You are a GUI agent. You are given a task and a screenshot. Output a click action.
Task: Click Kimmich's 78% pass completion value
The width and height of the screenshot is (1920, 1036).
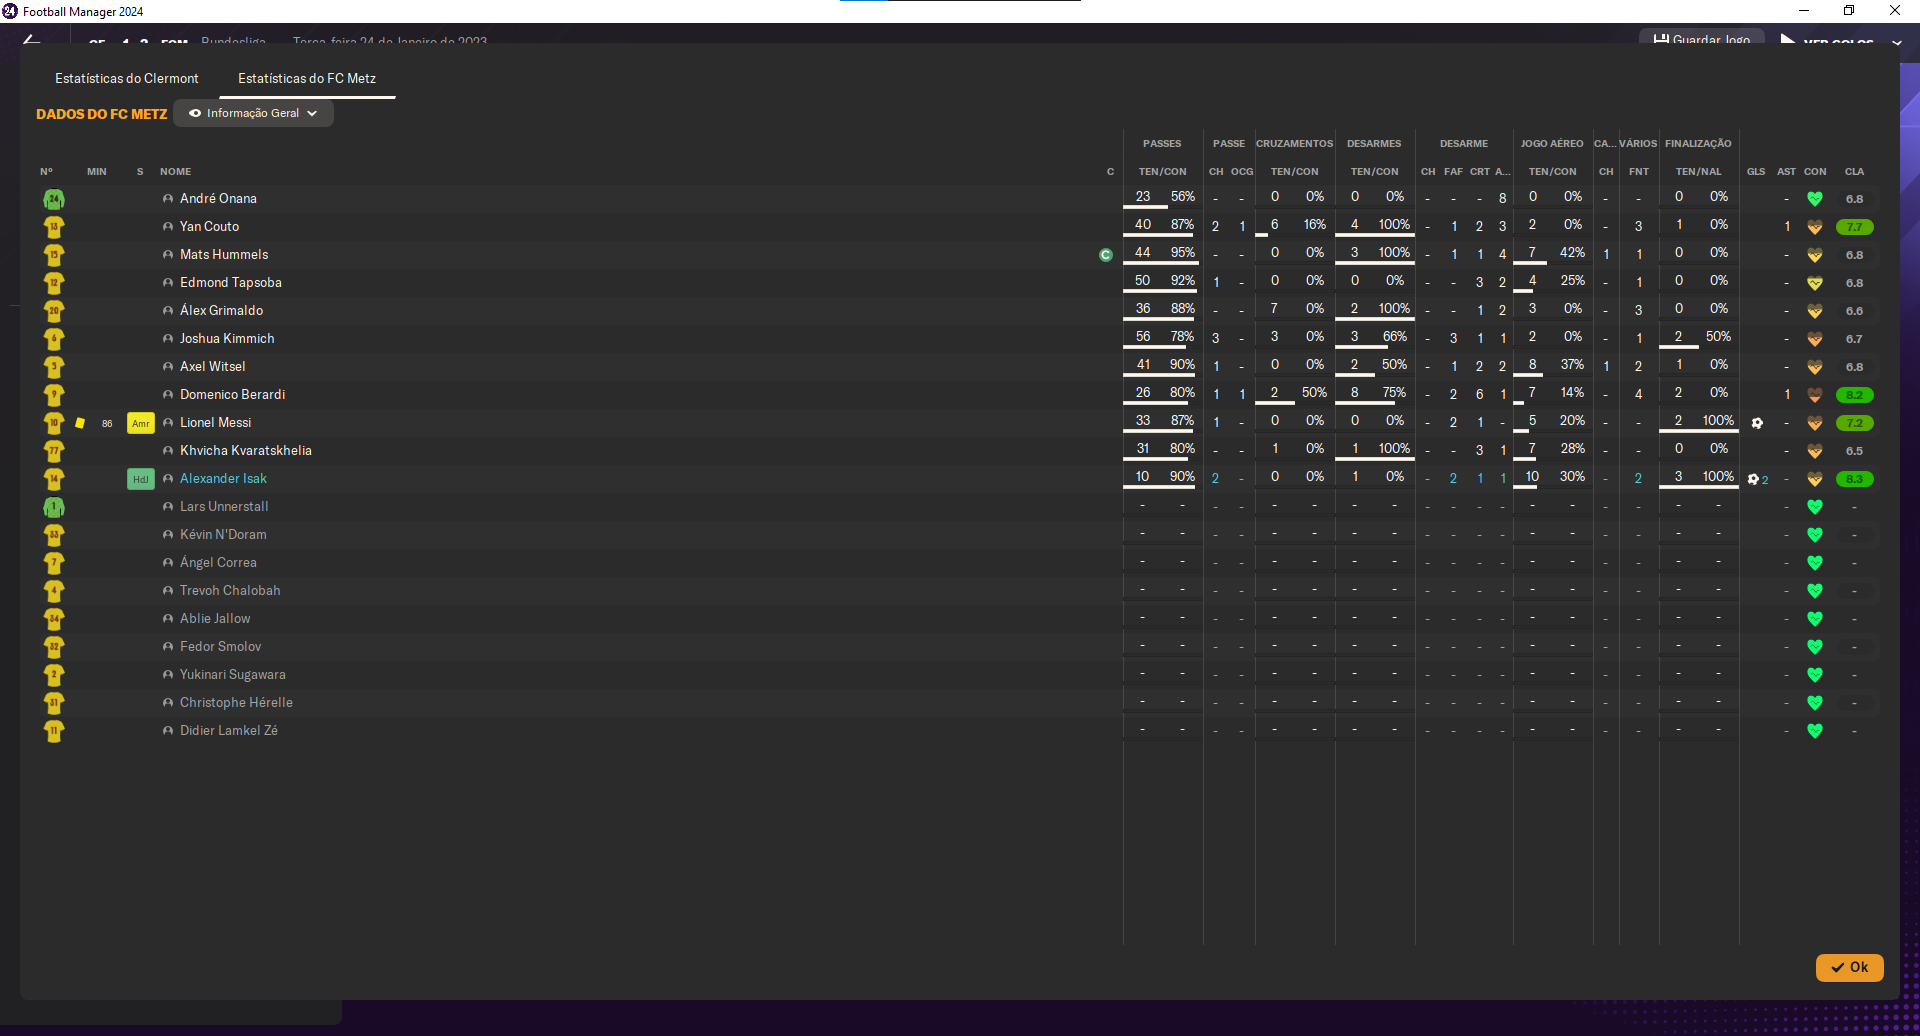[1182, 337]
